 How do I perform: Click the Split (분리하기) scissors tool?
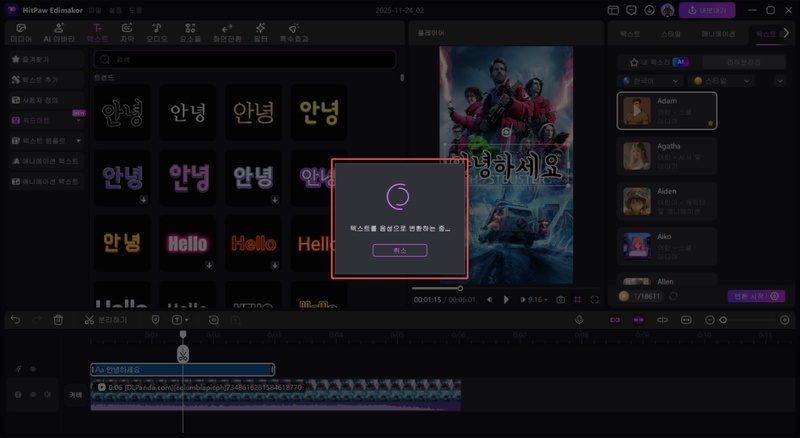point(106,320)
